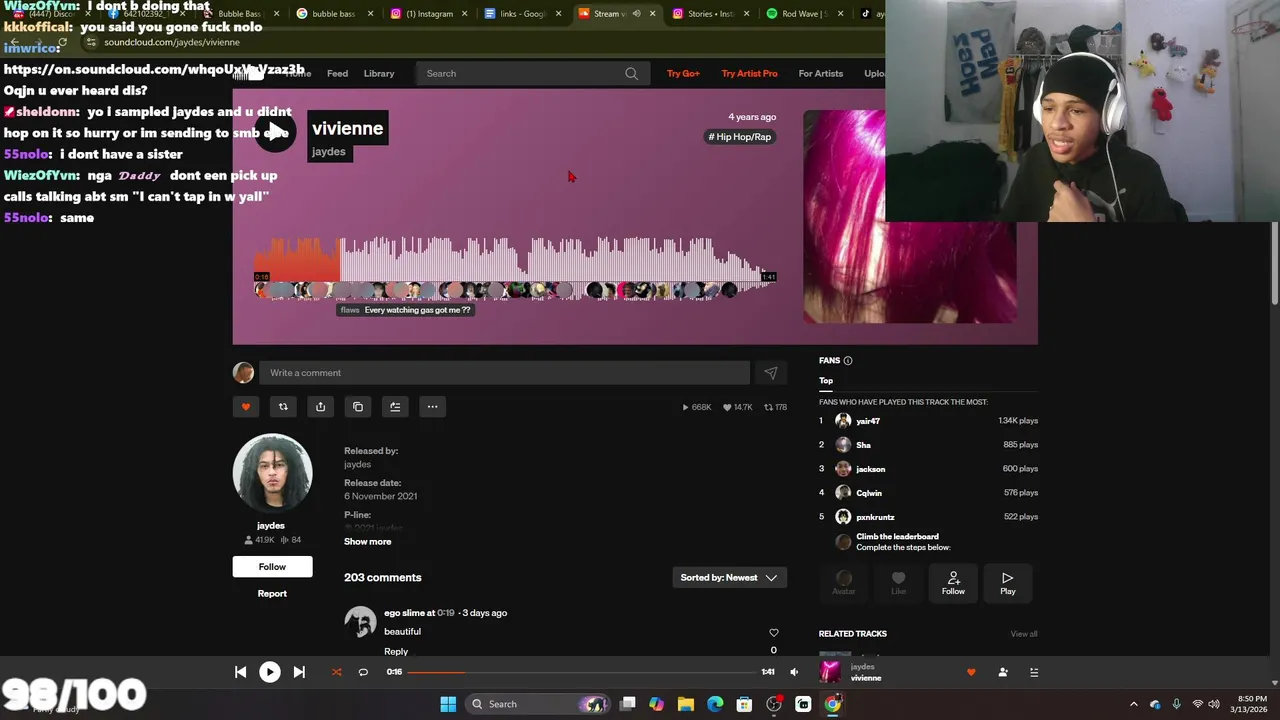Click the track waveform to seek
This screenshot has height=720, width=1280.
pos(515,260)
